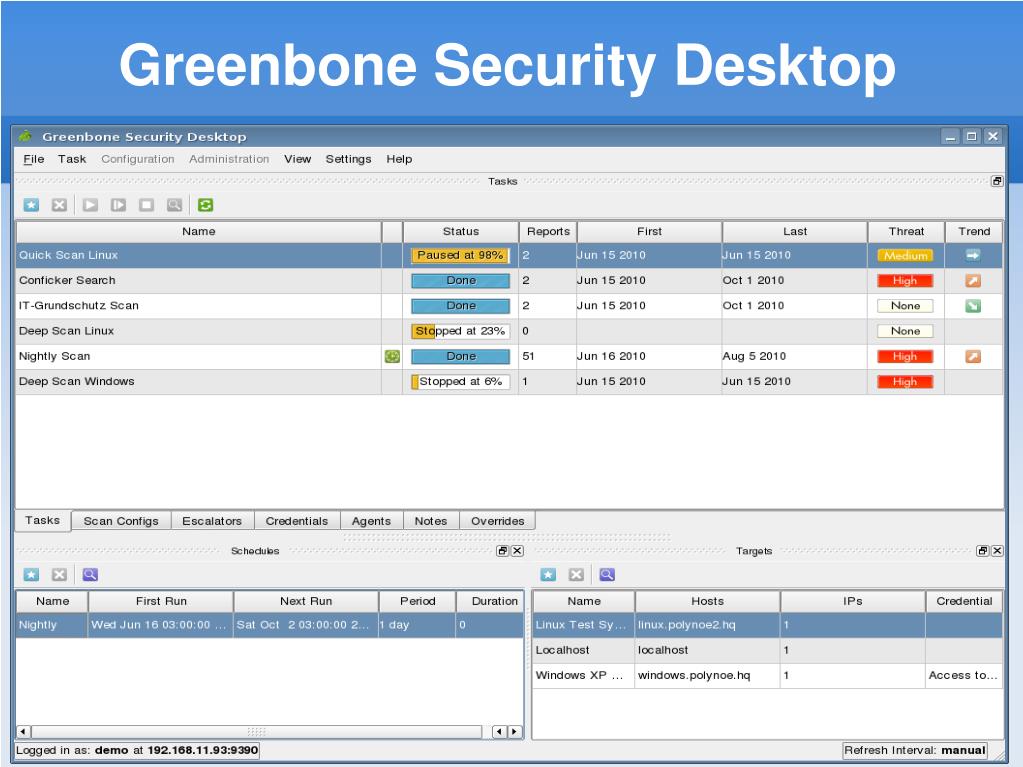
Task: Click the trend icon for Nightly Scan row
Action: (973, 357)
